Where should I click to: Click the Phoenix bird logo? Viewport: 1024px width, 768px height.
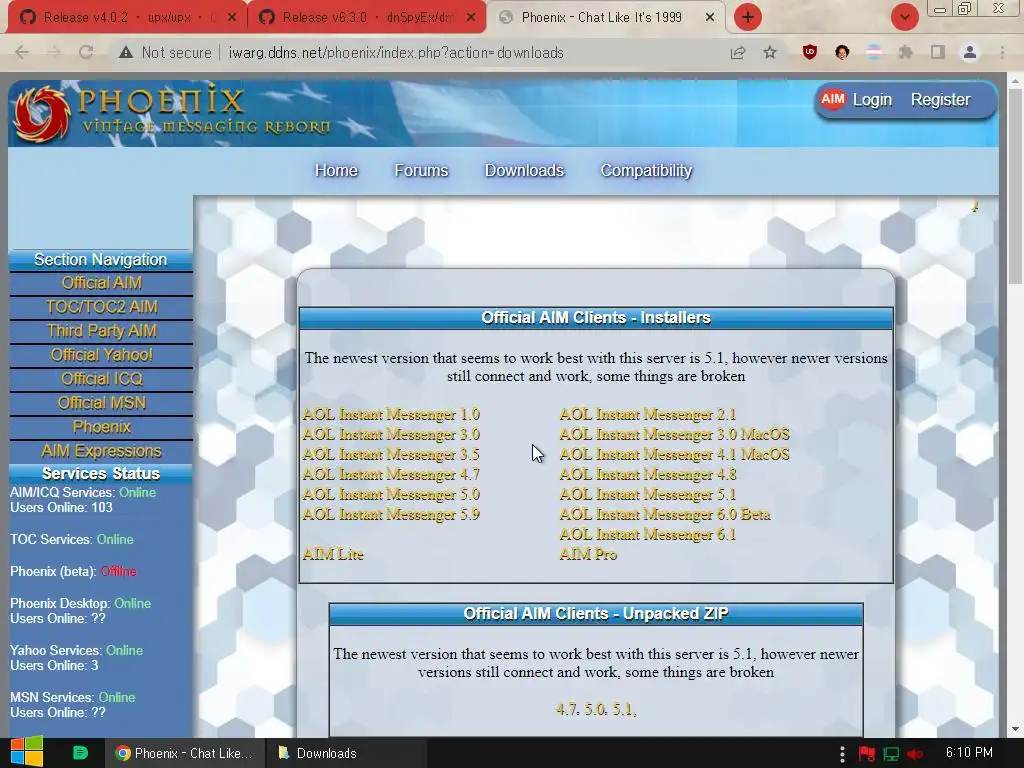[41, 113]
